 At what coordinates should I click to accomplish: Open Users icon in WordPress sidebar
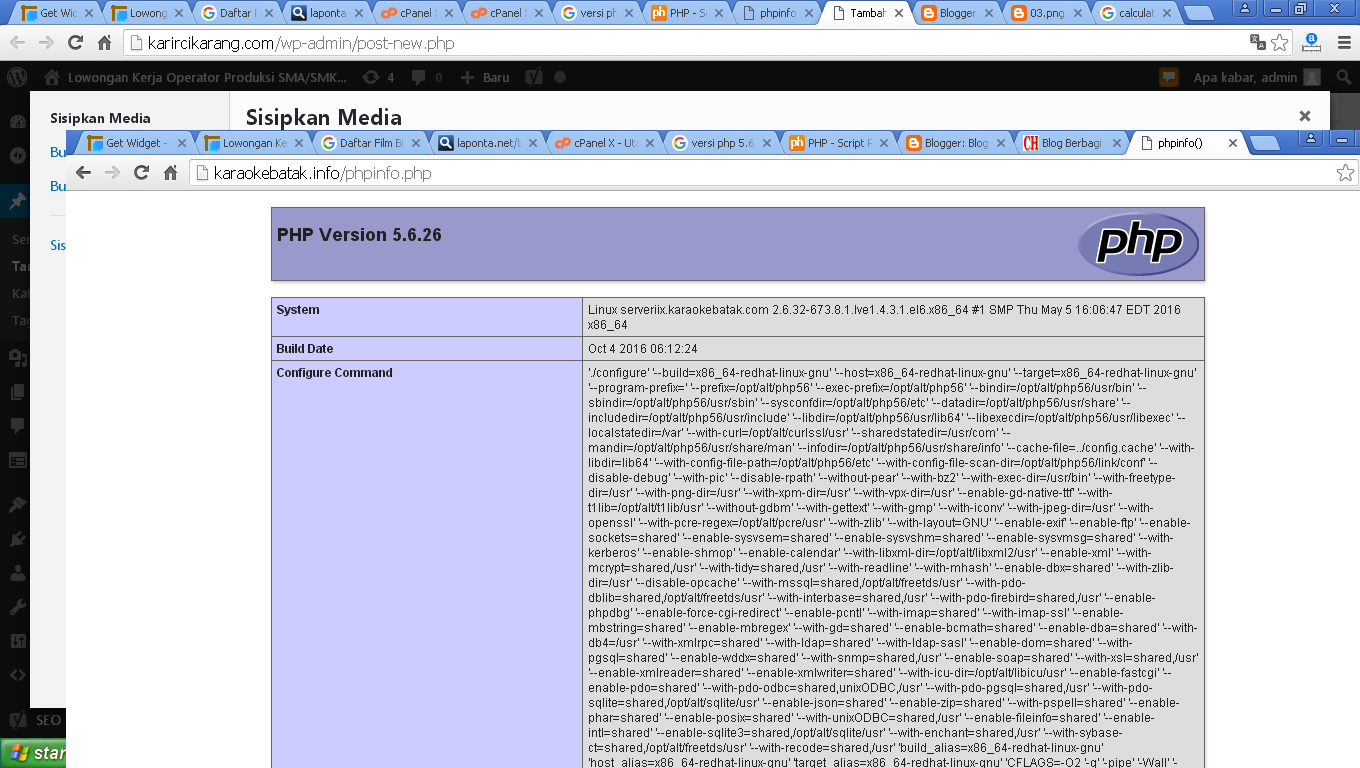(17, 573)
